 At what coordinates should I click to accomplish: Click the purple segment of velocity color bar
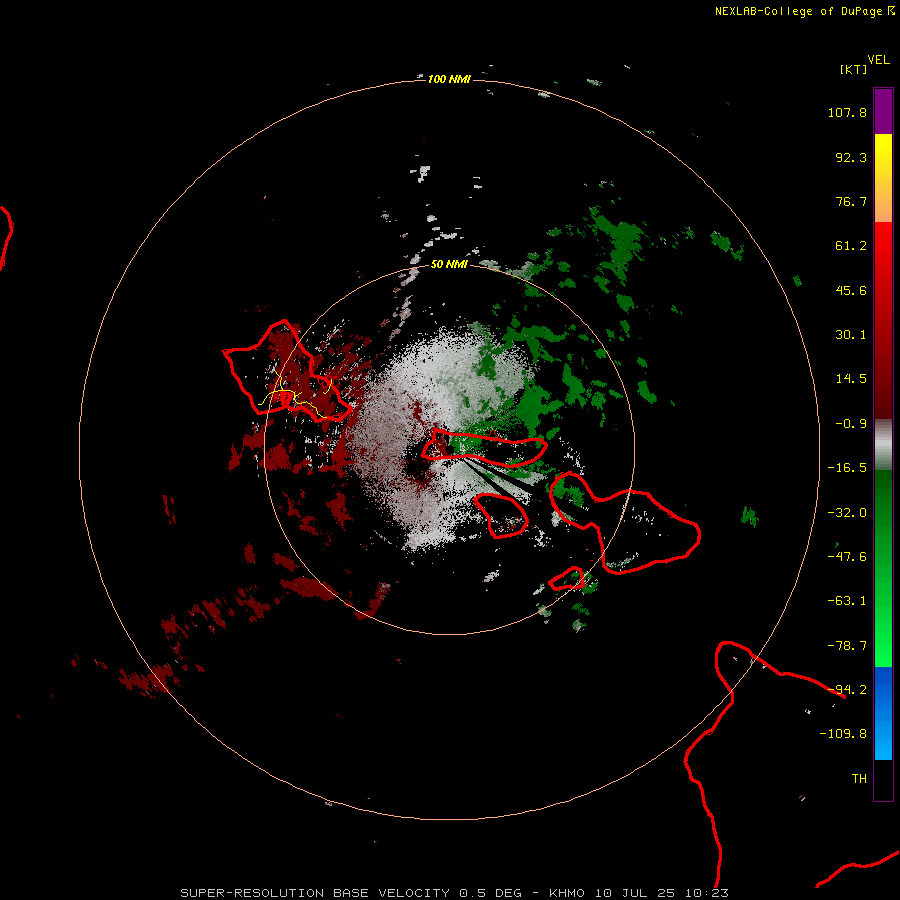(883, 111)
